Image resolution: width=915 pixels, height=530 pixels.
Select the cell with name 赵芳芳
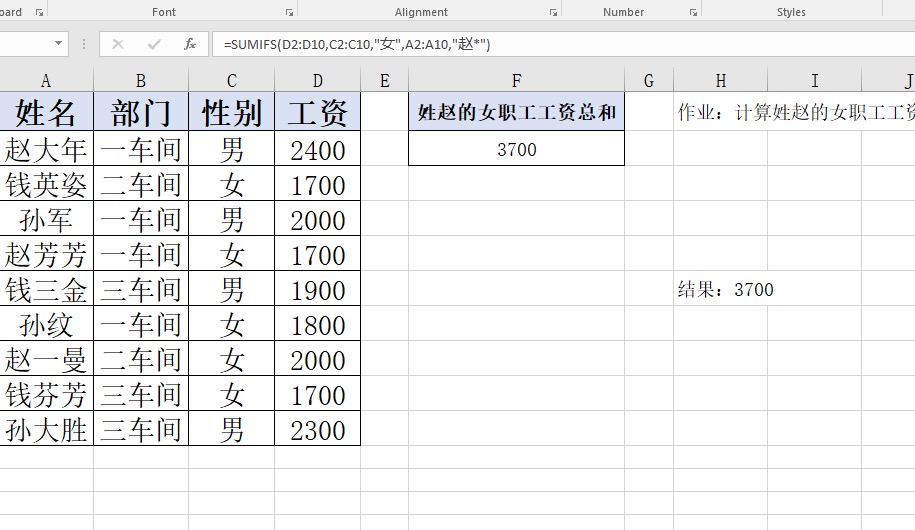coord(46,253)
